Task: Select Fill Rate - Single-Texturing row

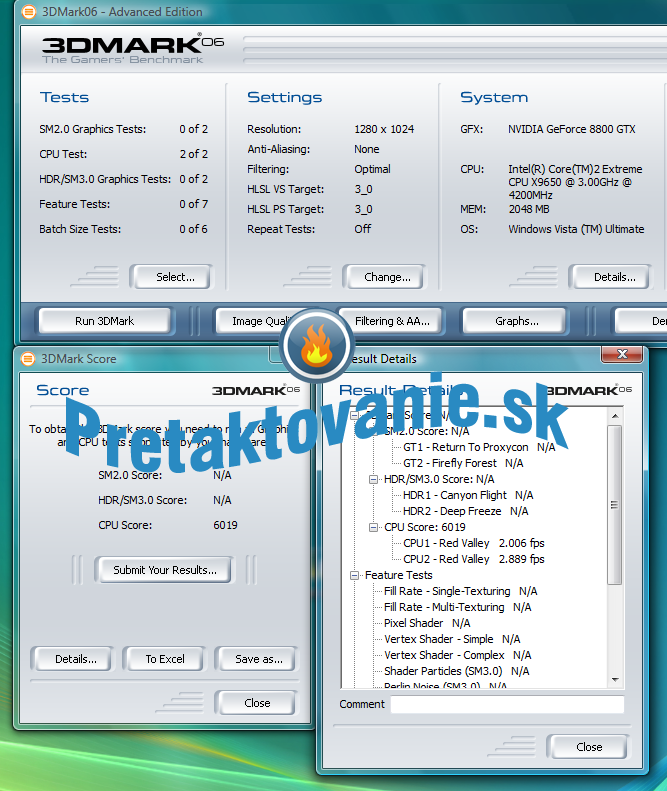Action: pyautogui.click(x=460, y=591)
